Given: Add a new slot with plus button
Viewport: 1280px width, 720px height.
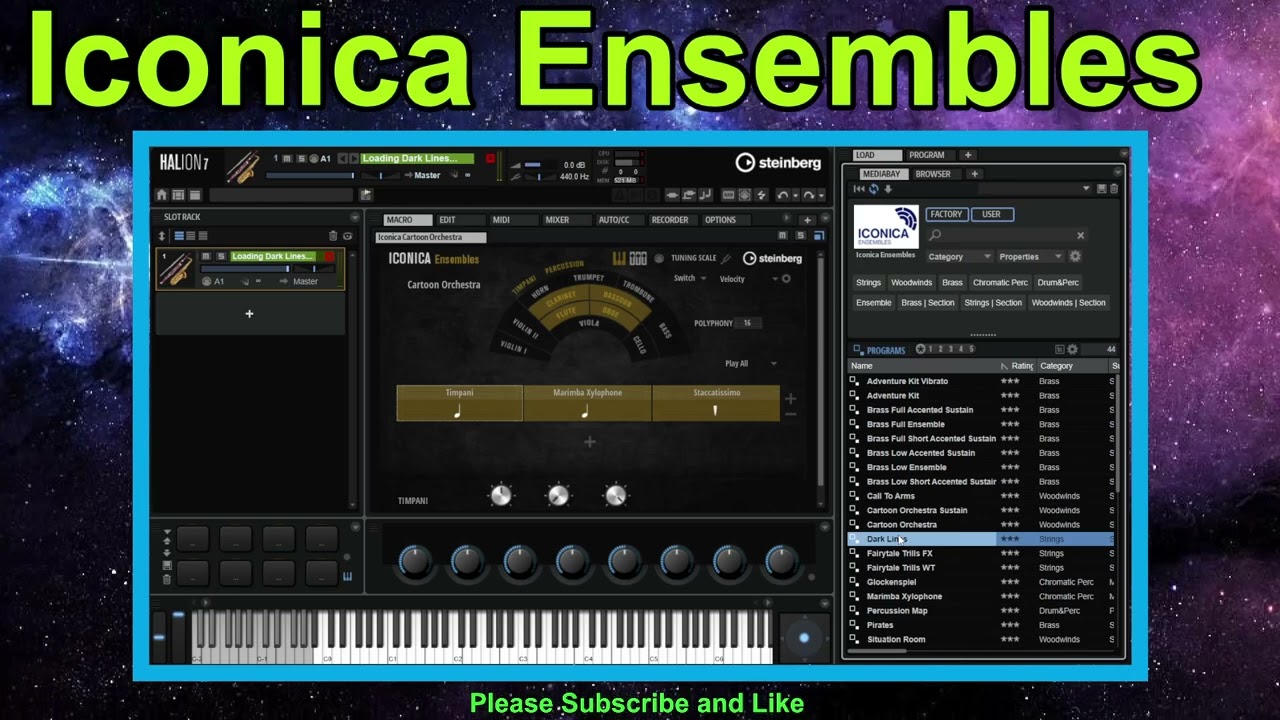Looking at the screenshot, I should 249,314.
